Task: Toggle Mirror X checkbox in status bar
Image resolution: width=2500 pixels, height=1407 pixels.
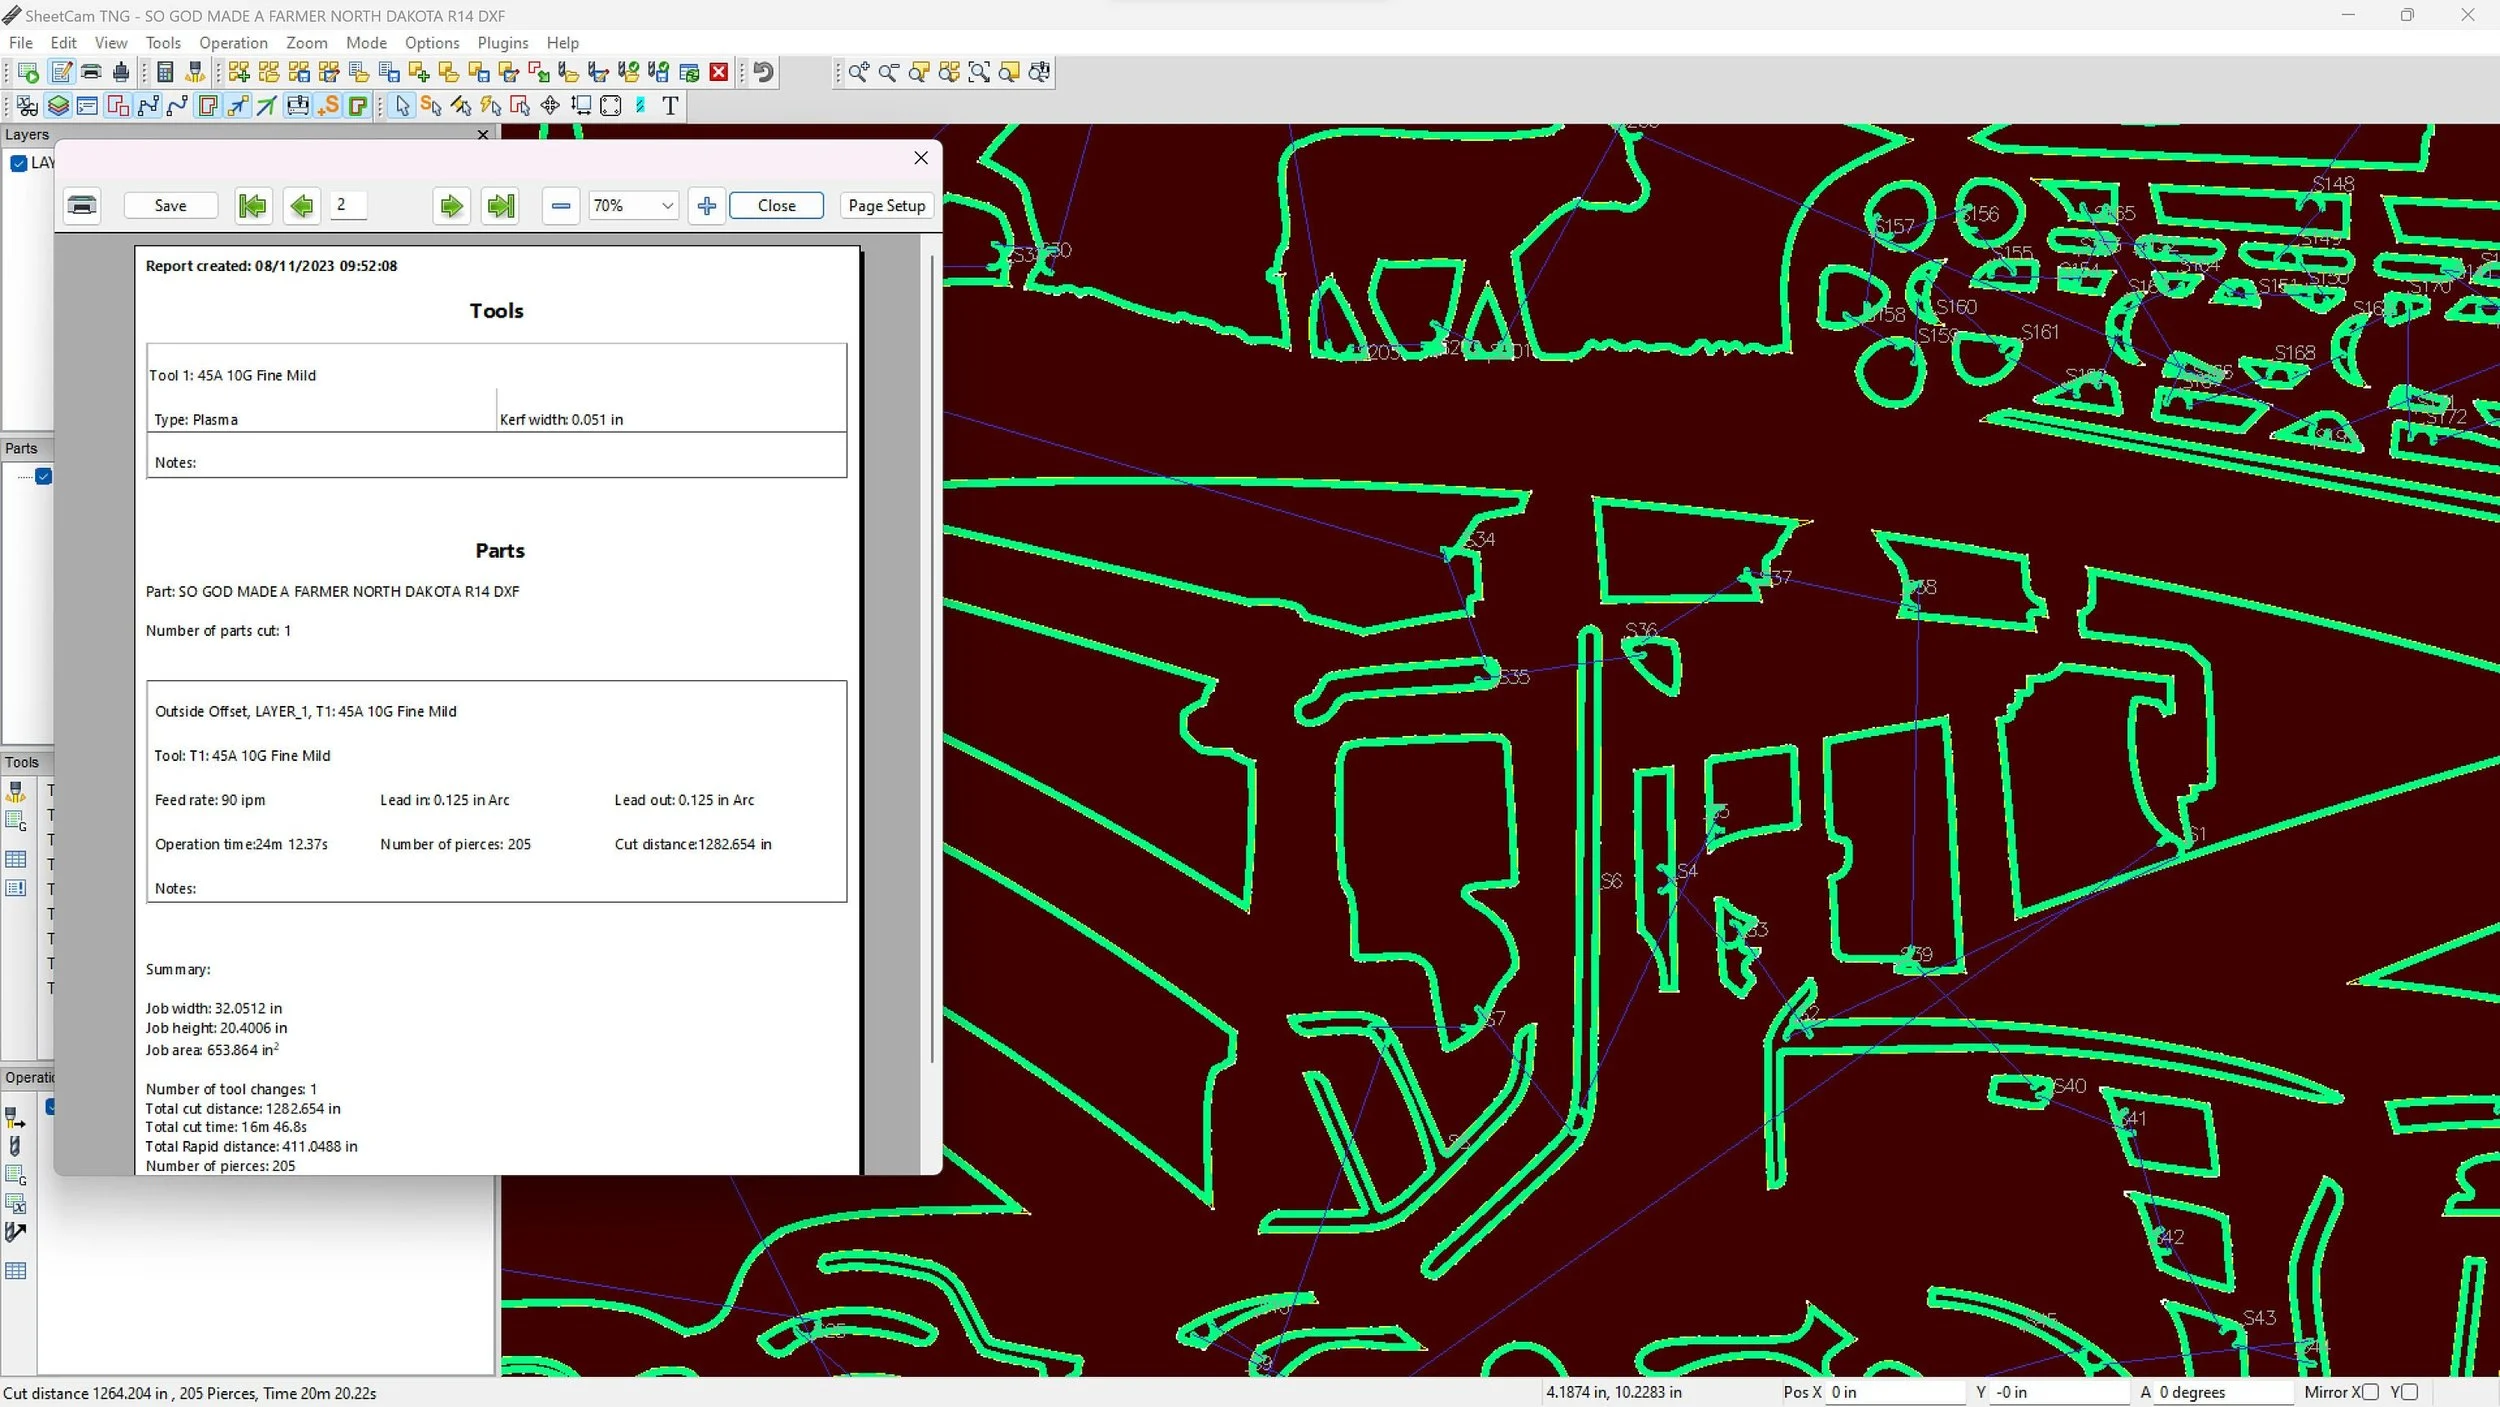Action: (x=2370, y=1392)
